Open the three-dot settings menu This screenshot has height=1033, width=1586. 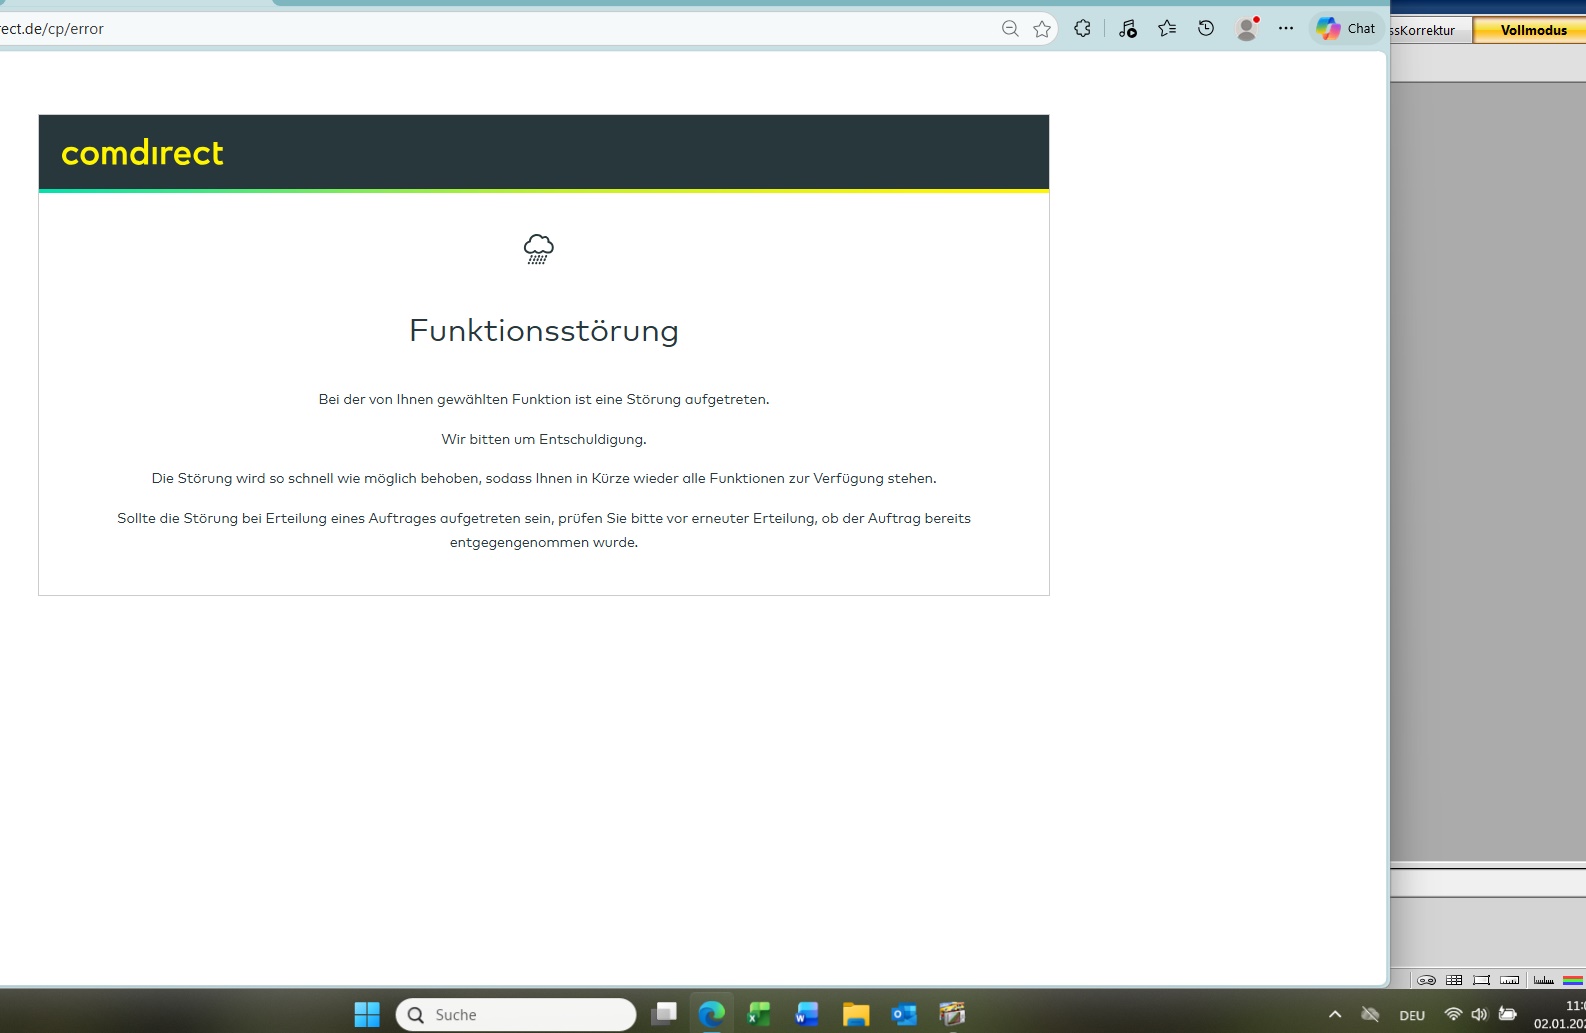click(x=1286, y=29)
